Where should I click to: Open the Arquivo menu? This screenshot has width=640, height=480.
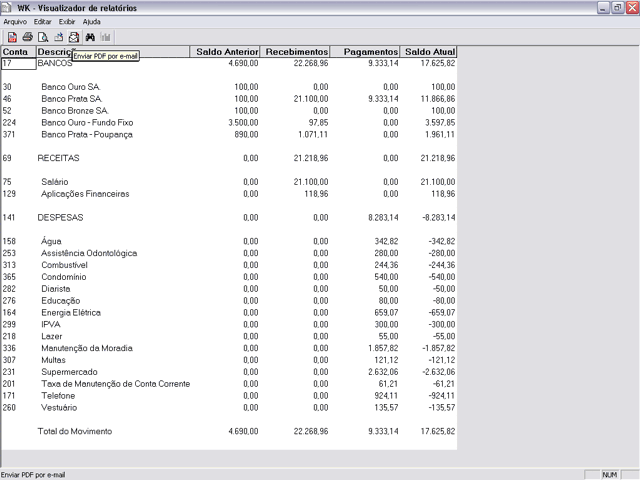(15, 21)
